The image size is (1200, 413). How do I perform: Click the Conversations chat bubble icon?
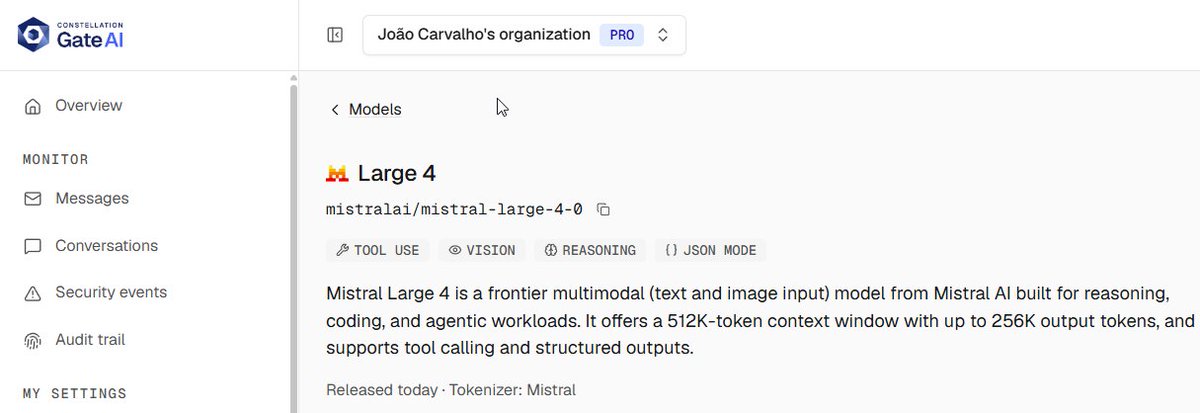[33, 246]
